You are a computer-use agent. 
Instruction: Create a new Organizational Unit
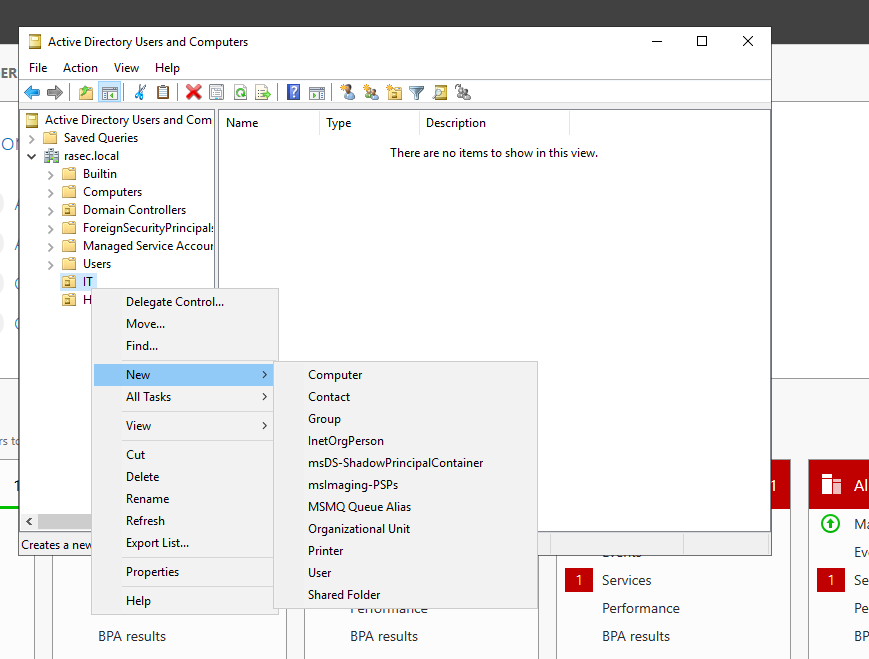coord(406,529)
